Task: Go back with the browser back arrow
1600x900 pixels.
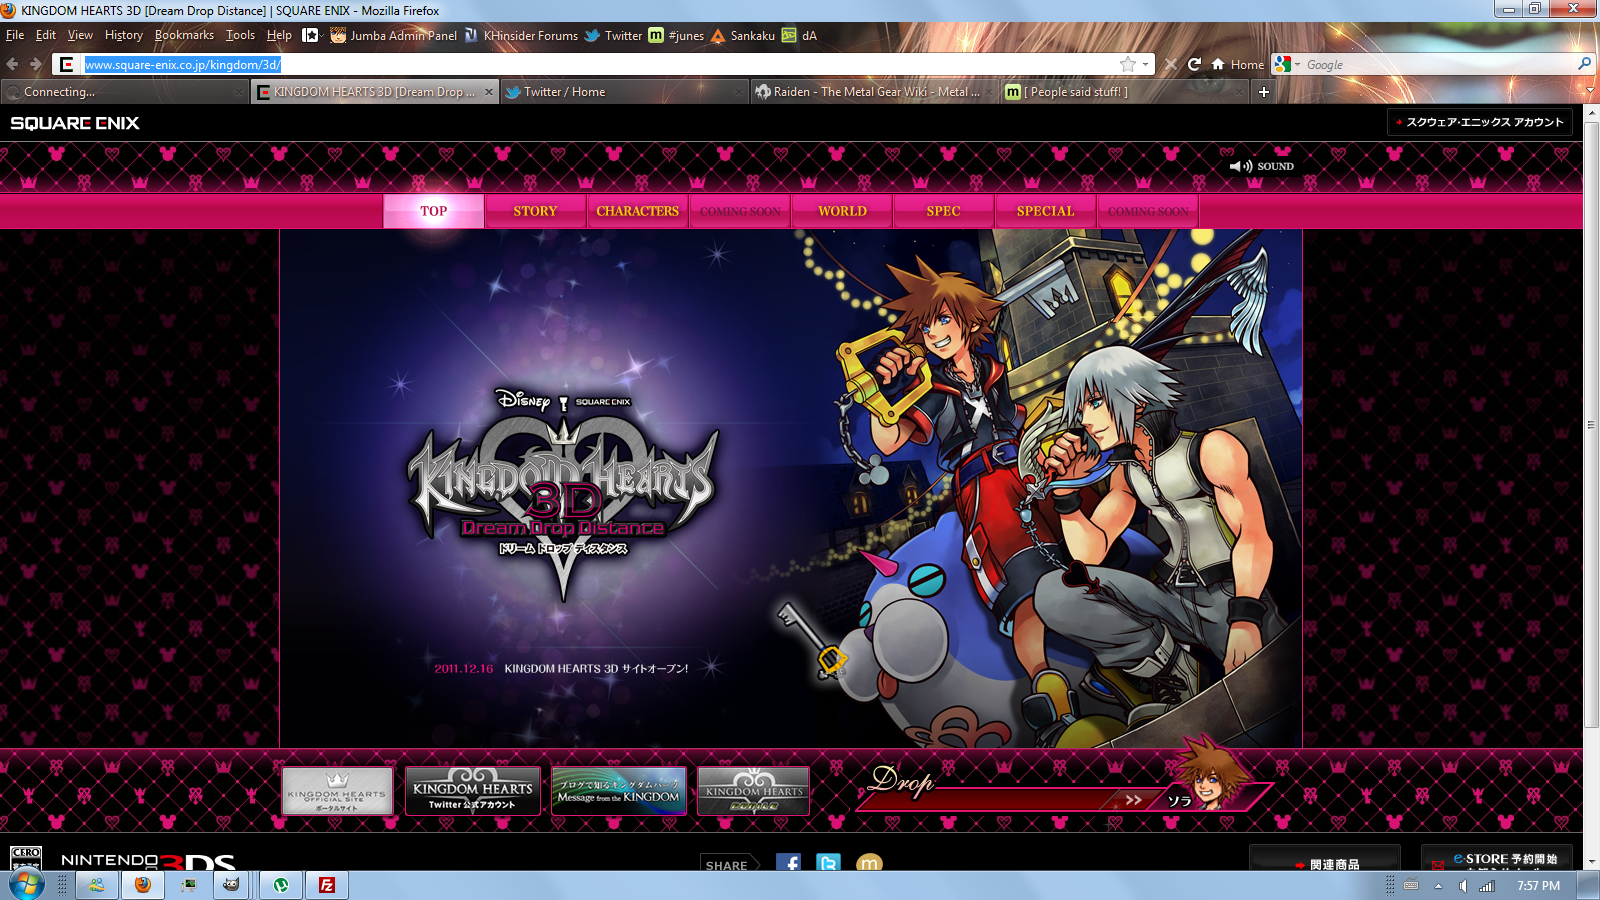Action: pyautogui.click(x=13, y=64)
